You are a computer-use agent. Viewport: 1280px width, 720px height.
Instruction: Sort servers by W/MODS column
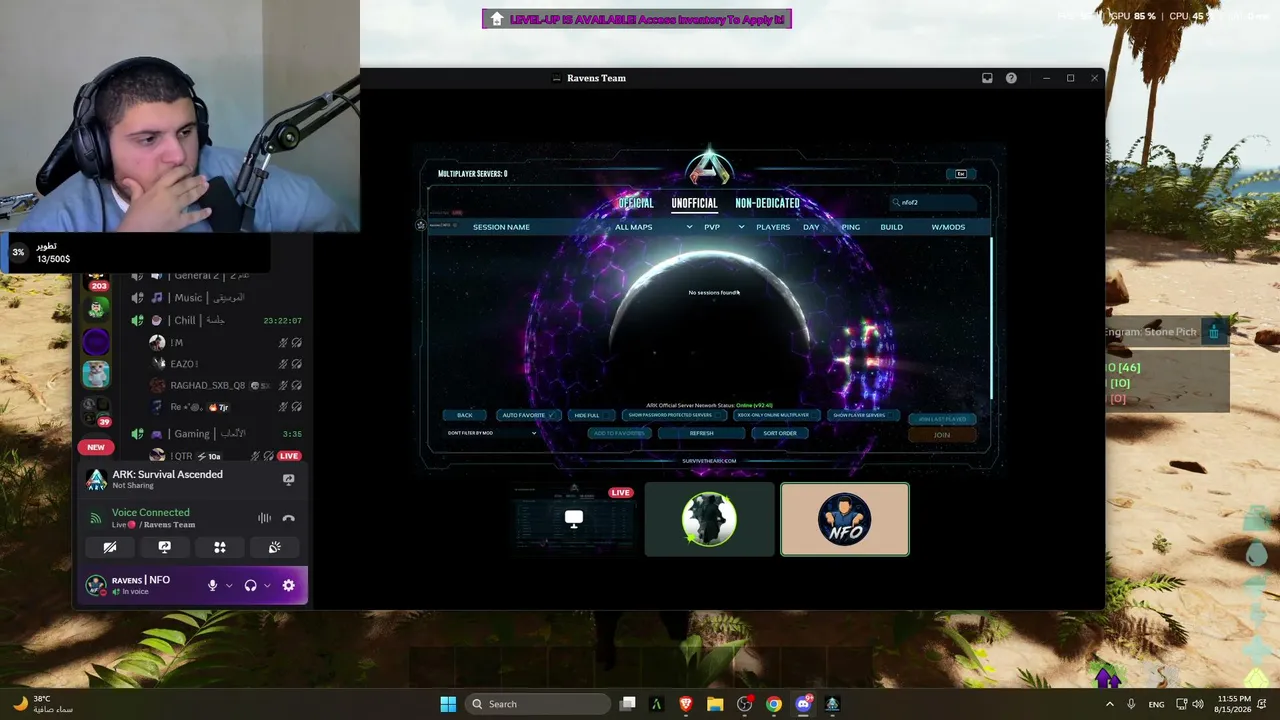tap(948, 227)
